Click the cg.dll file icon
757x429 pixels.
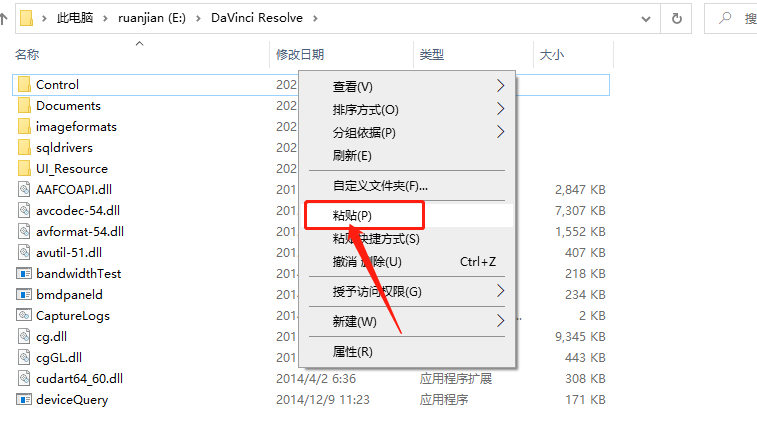pos(24,336)
